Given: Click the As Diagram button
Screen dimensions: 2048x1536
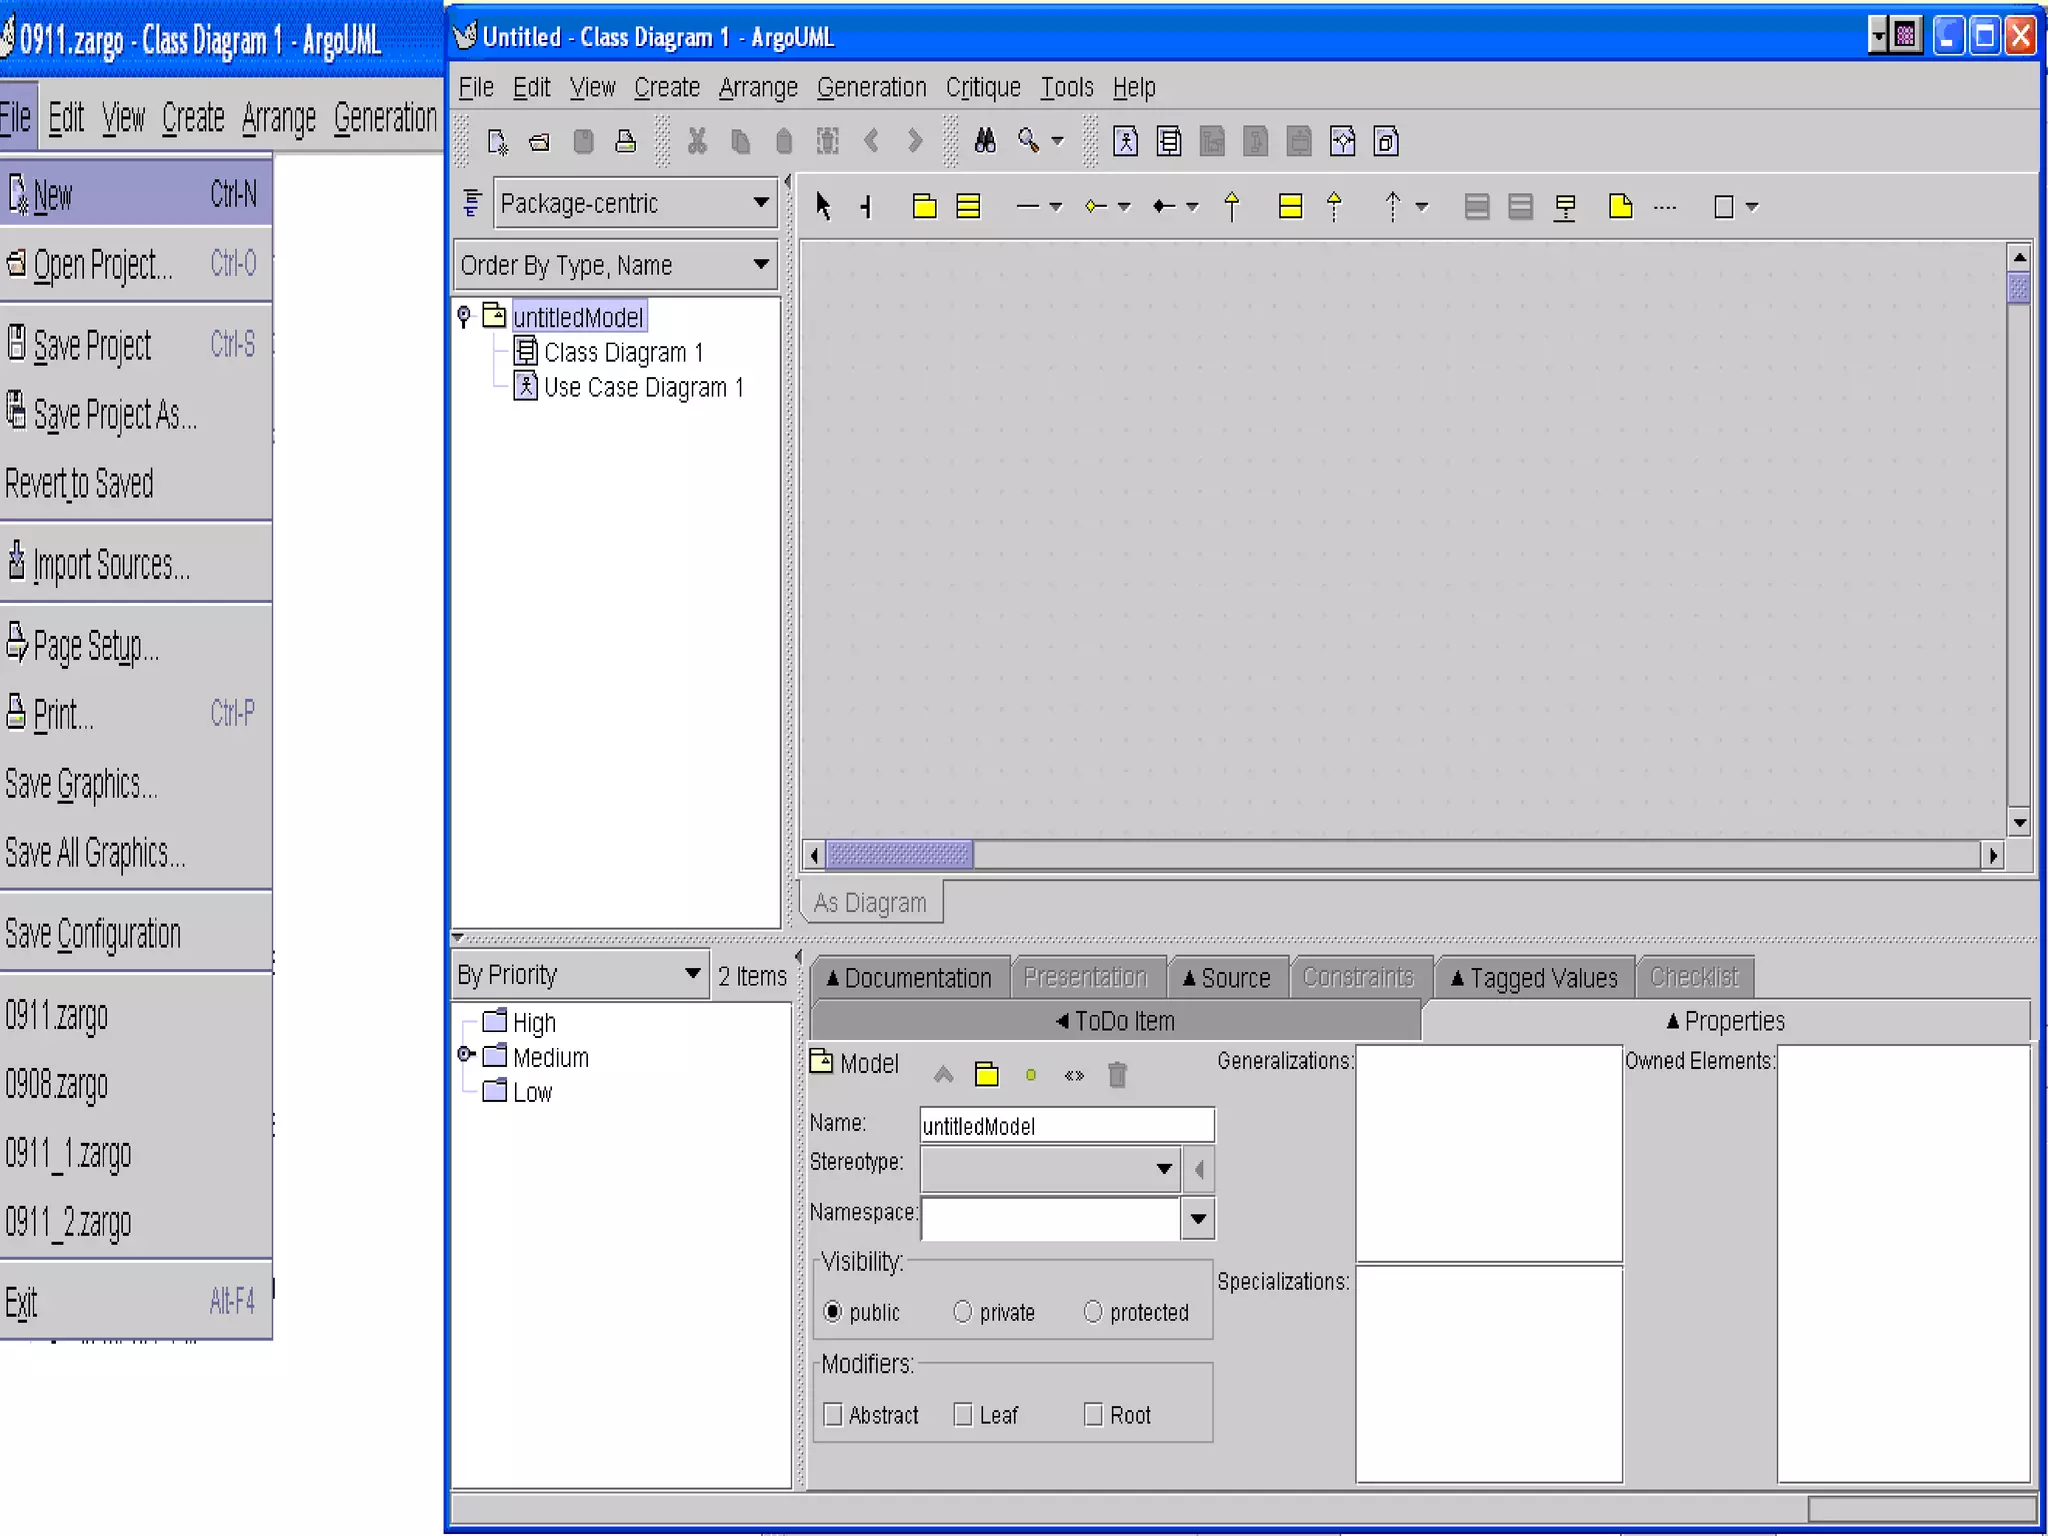Looking at the screenshot, I should point(870,902).
